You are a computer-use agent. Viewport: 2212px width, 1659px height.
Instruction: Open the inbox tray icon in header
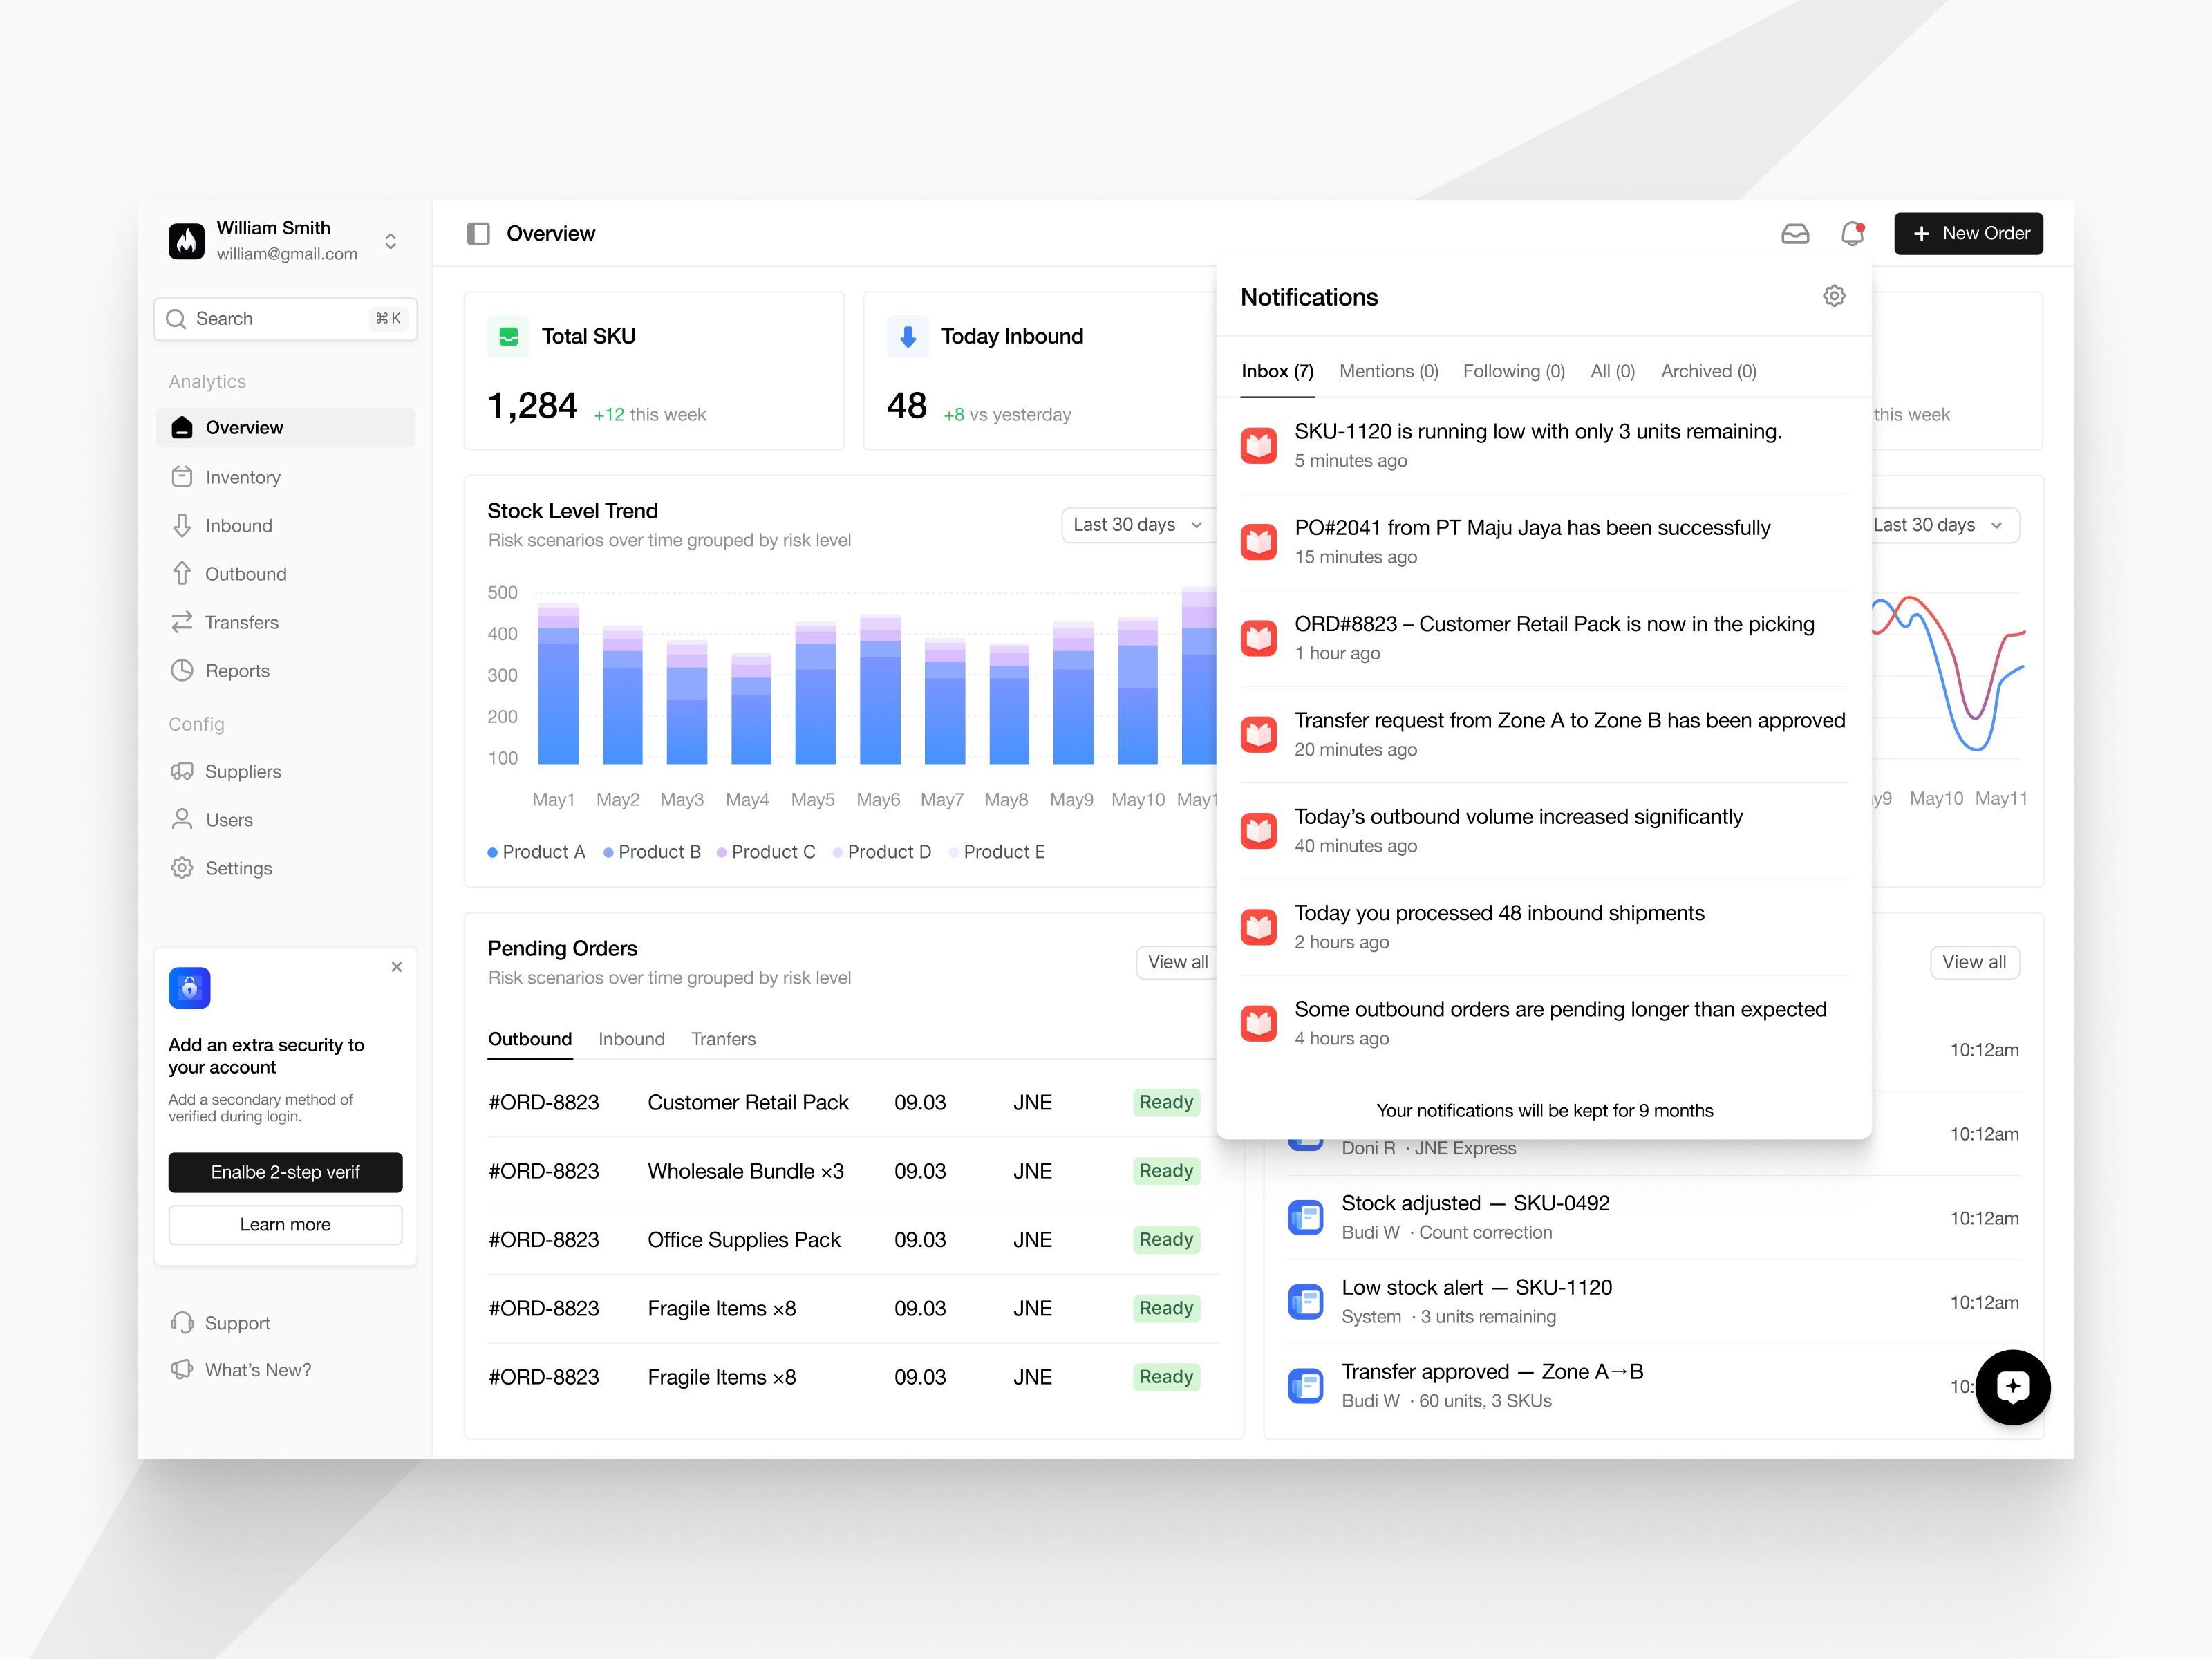(x=1795, y=233)
